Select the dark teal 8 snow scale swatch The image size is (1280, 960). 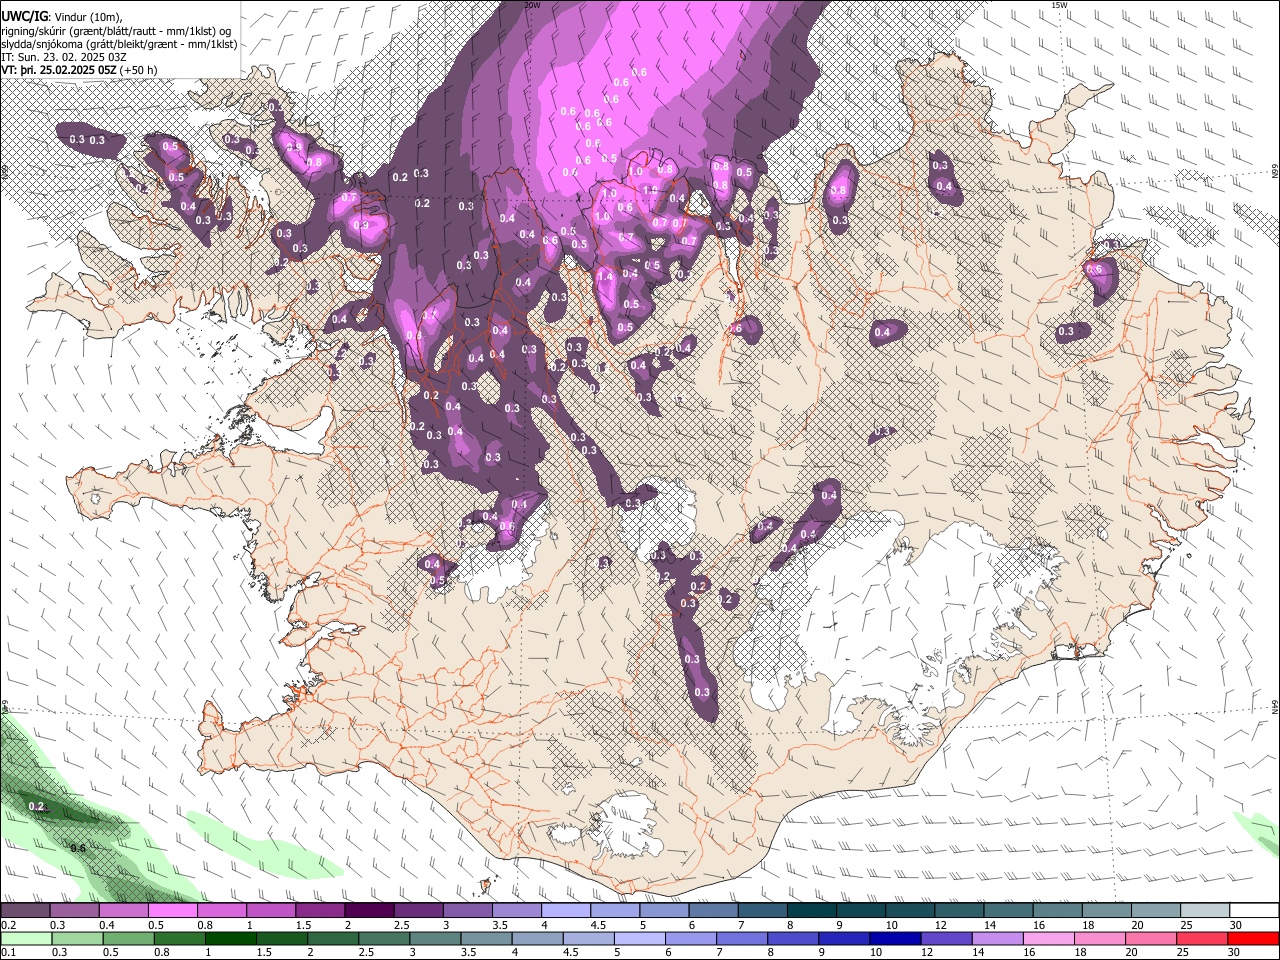pyautogui.click(x=811, y=911)
